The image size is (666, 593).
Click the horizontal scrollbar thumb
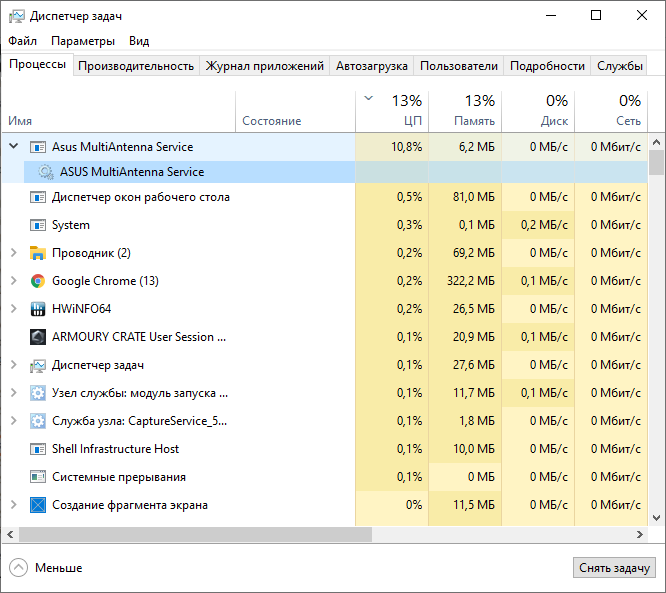tap(195, 534)
